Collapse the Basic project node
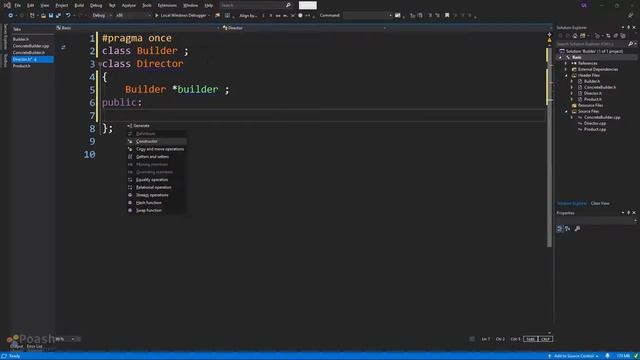The width and height of the screenshot is (640, 360). pos(560,58)
